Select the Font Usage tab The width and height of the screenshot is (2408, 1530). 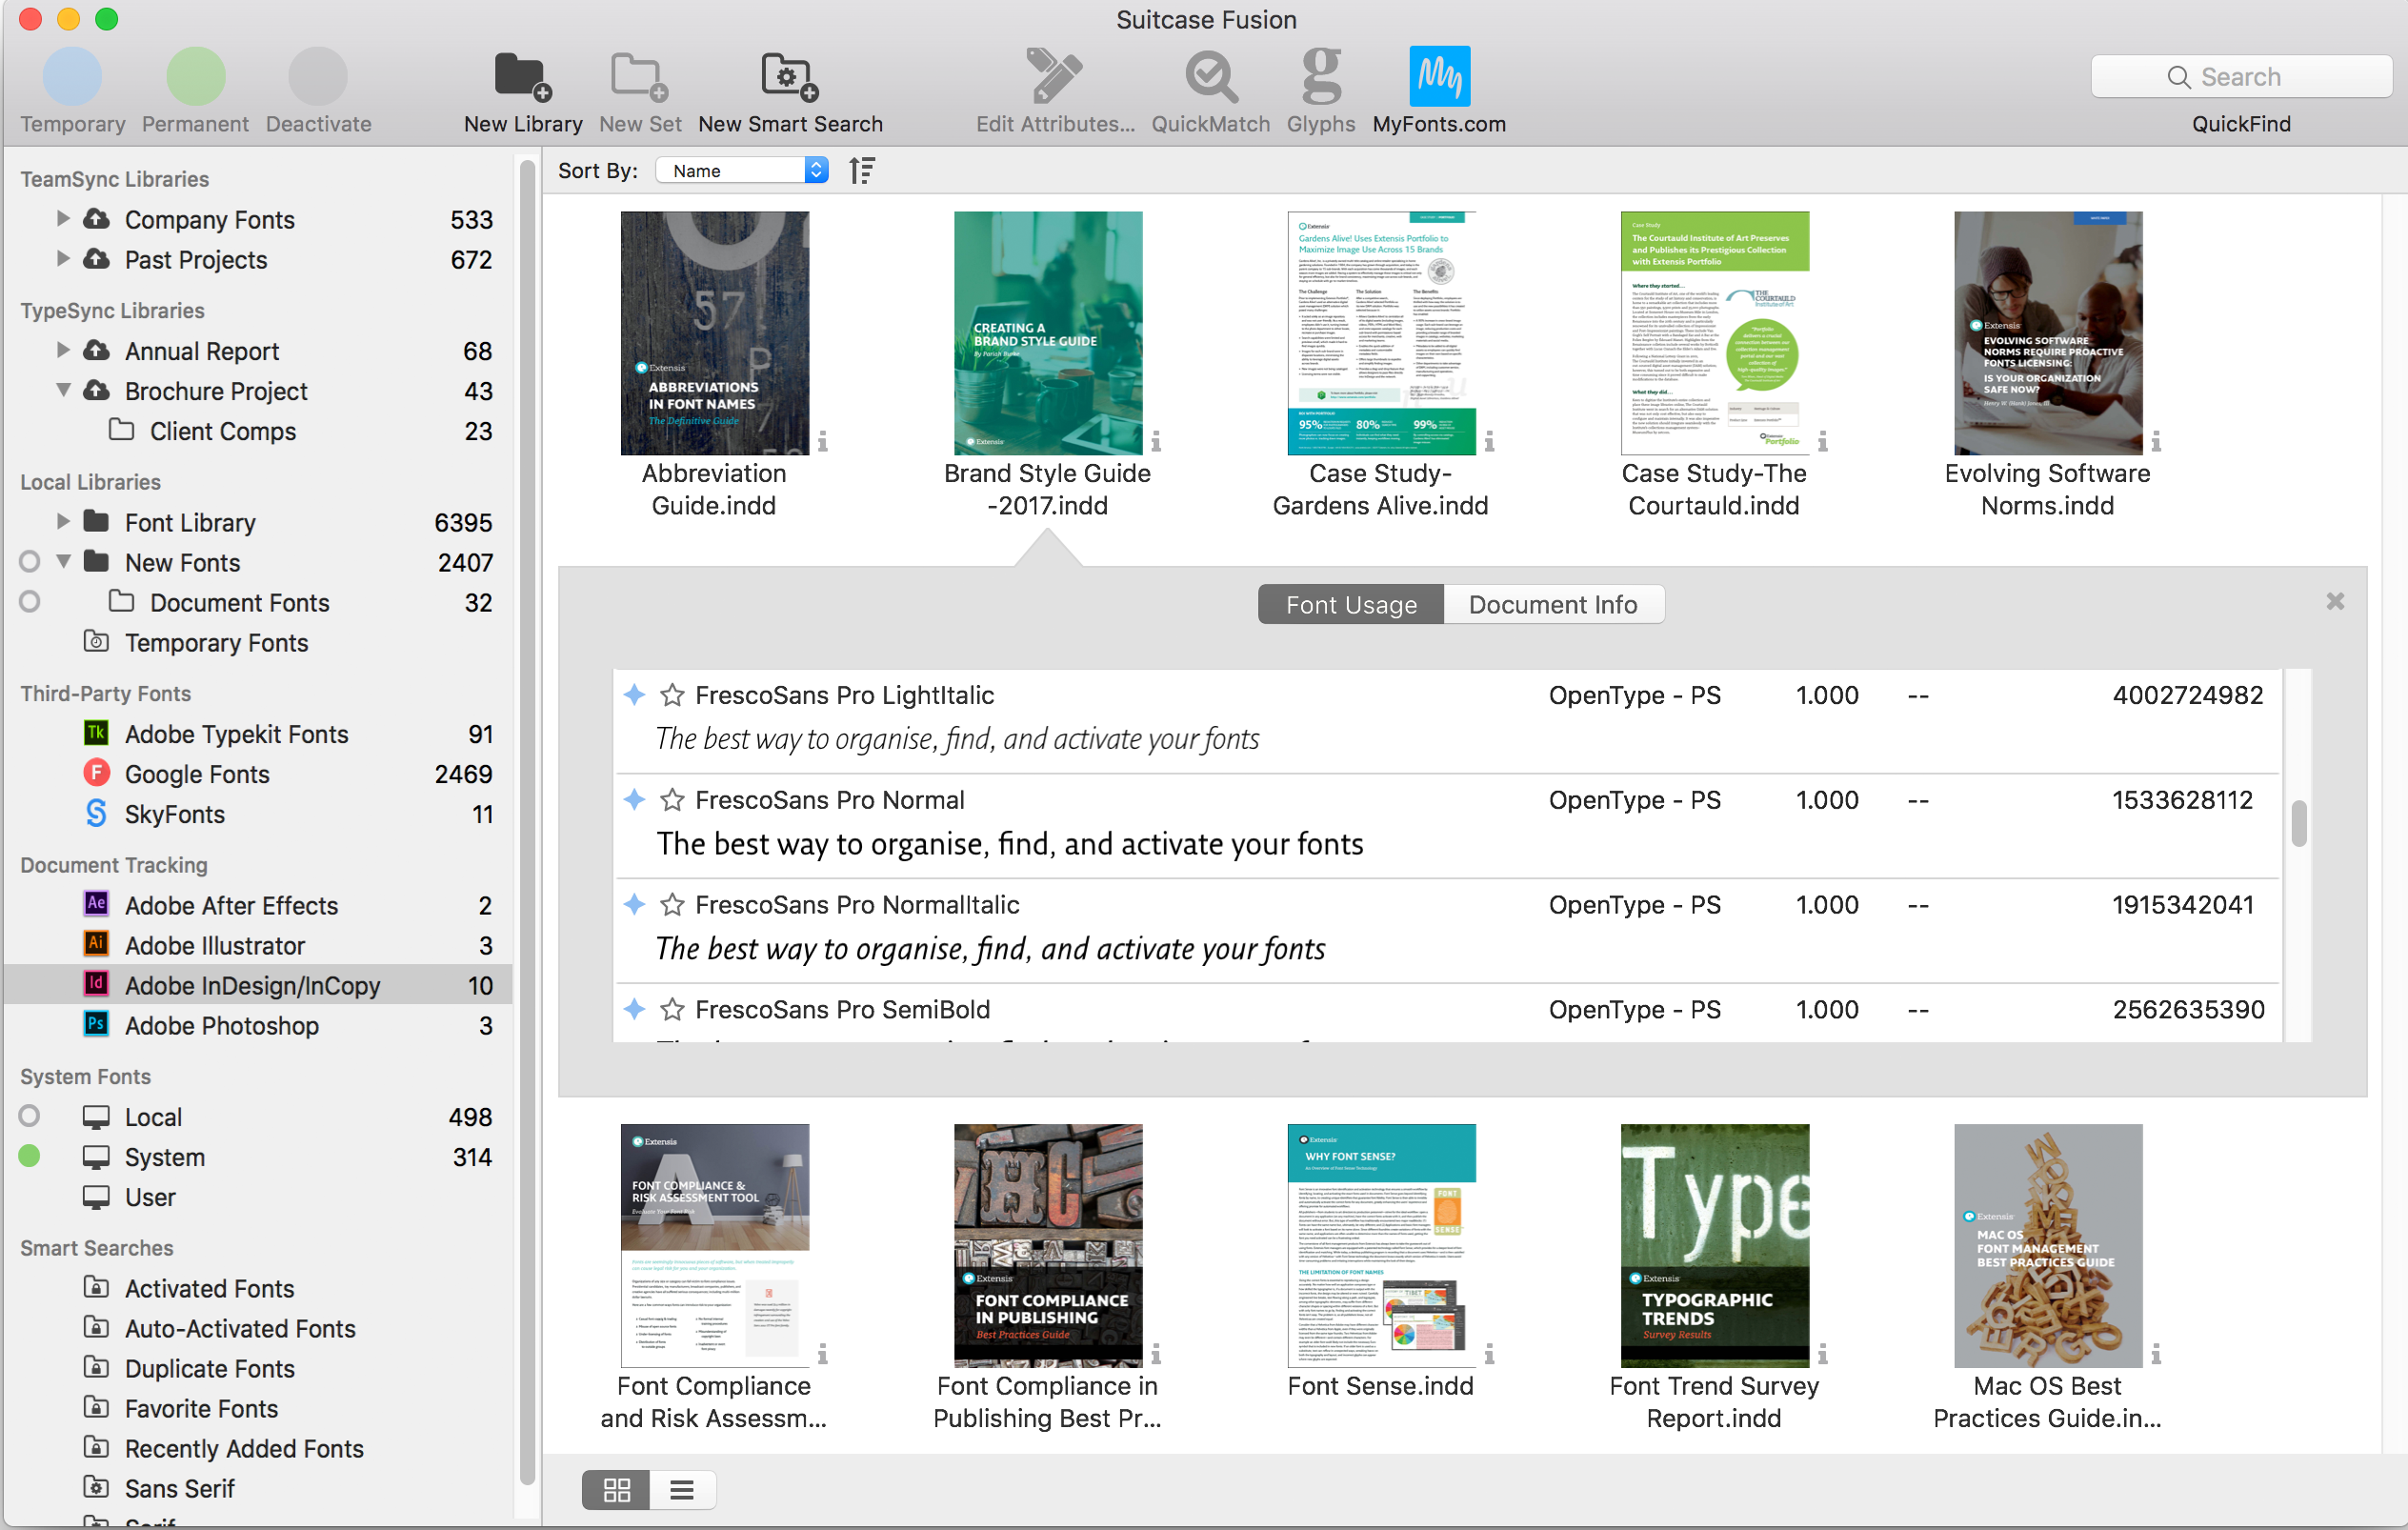[1350, 605]
